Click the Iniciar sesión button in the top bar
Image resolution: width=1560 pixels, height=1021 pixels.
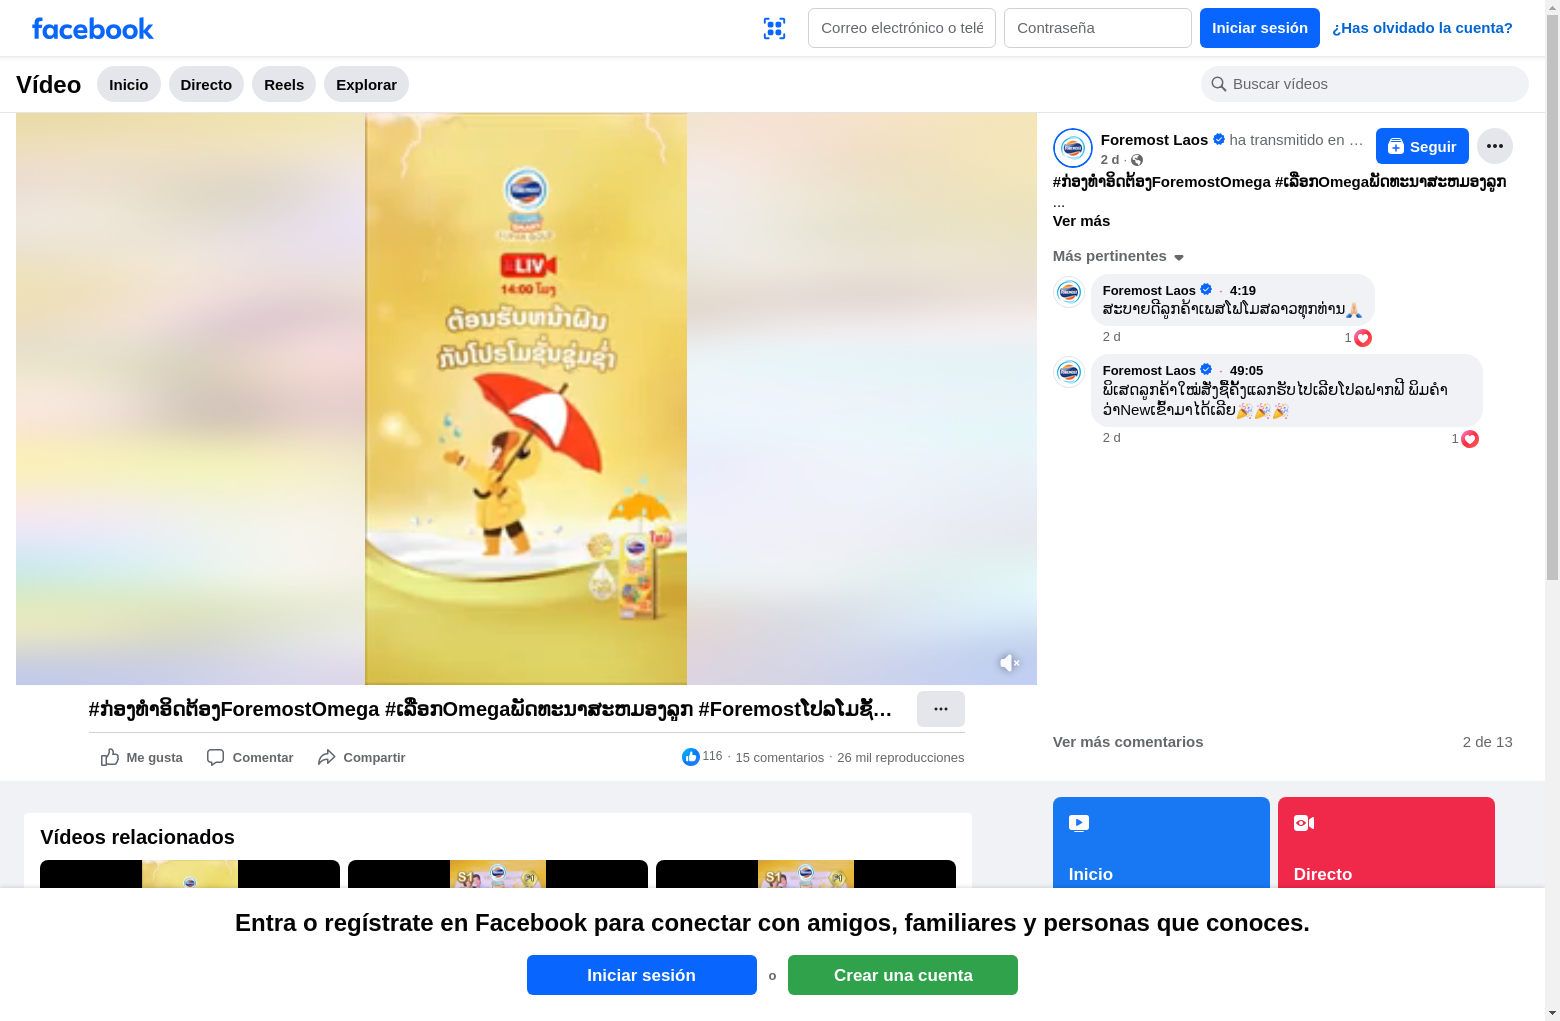pos(1260,28)
